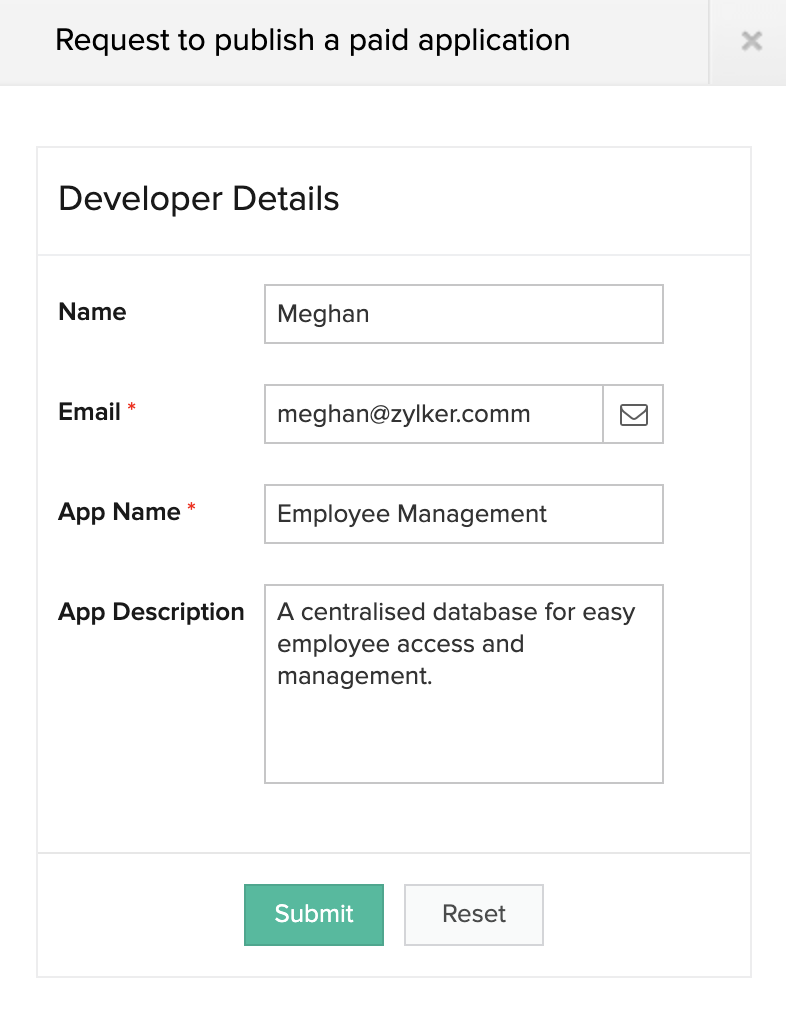Click the envelope icon beside the email field
This screenshot has height=1020, width=786.
pos(633,414)
